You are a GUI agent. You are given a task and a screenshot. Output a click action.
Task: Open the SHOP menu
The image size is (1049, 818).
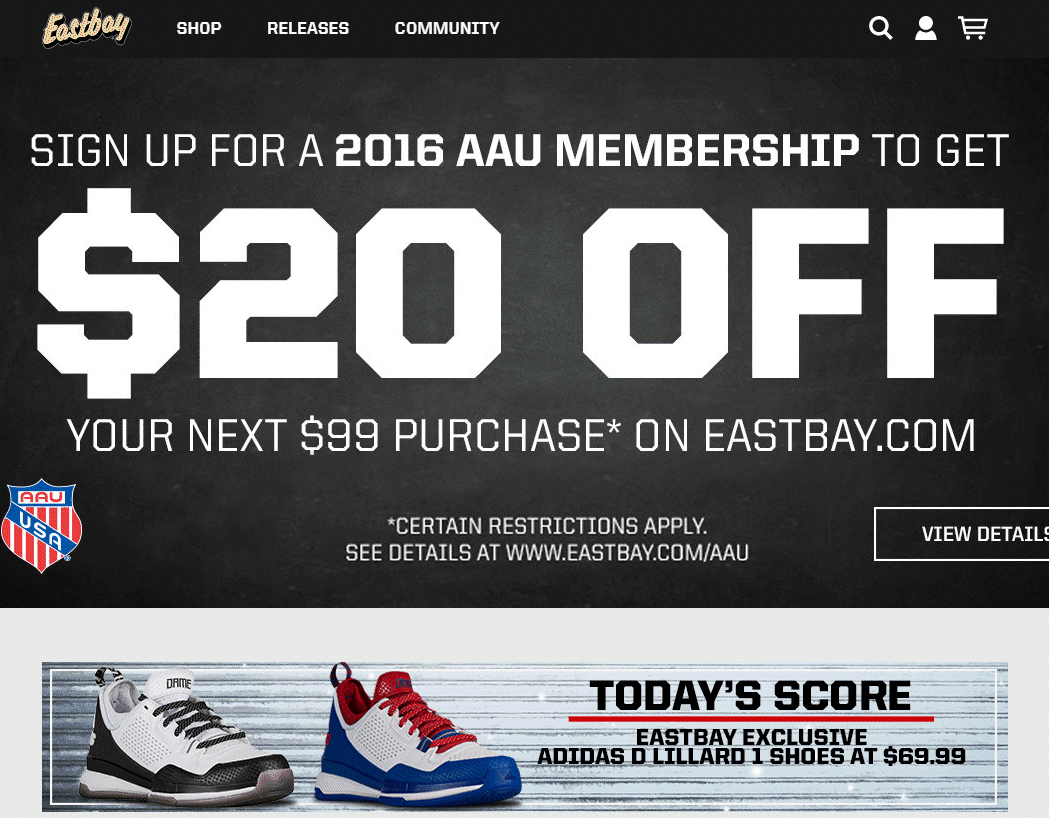198,28
